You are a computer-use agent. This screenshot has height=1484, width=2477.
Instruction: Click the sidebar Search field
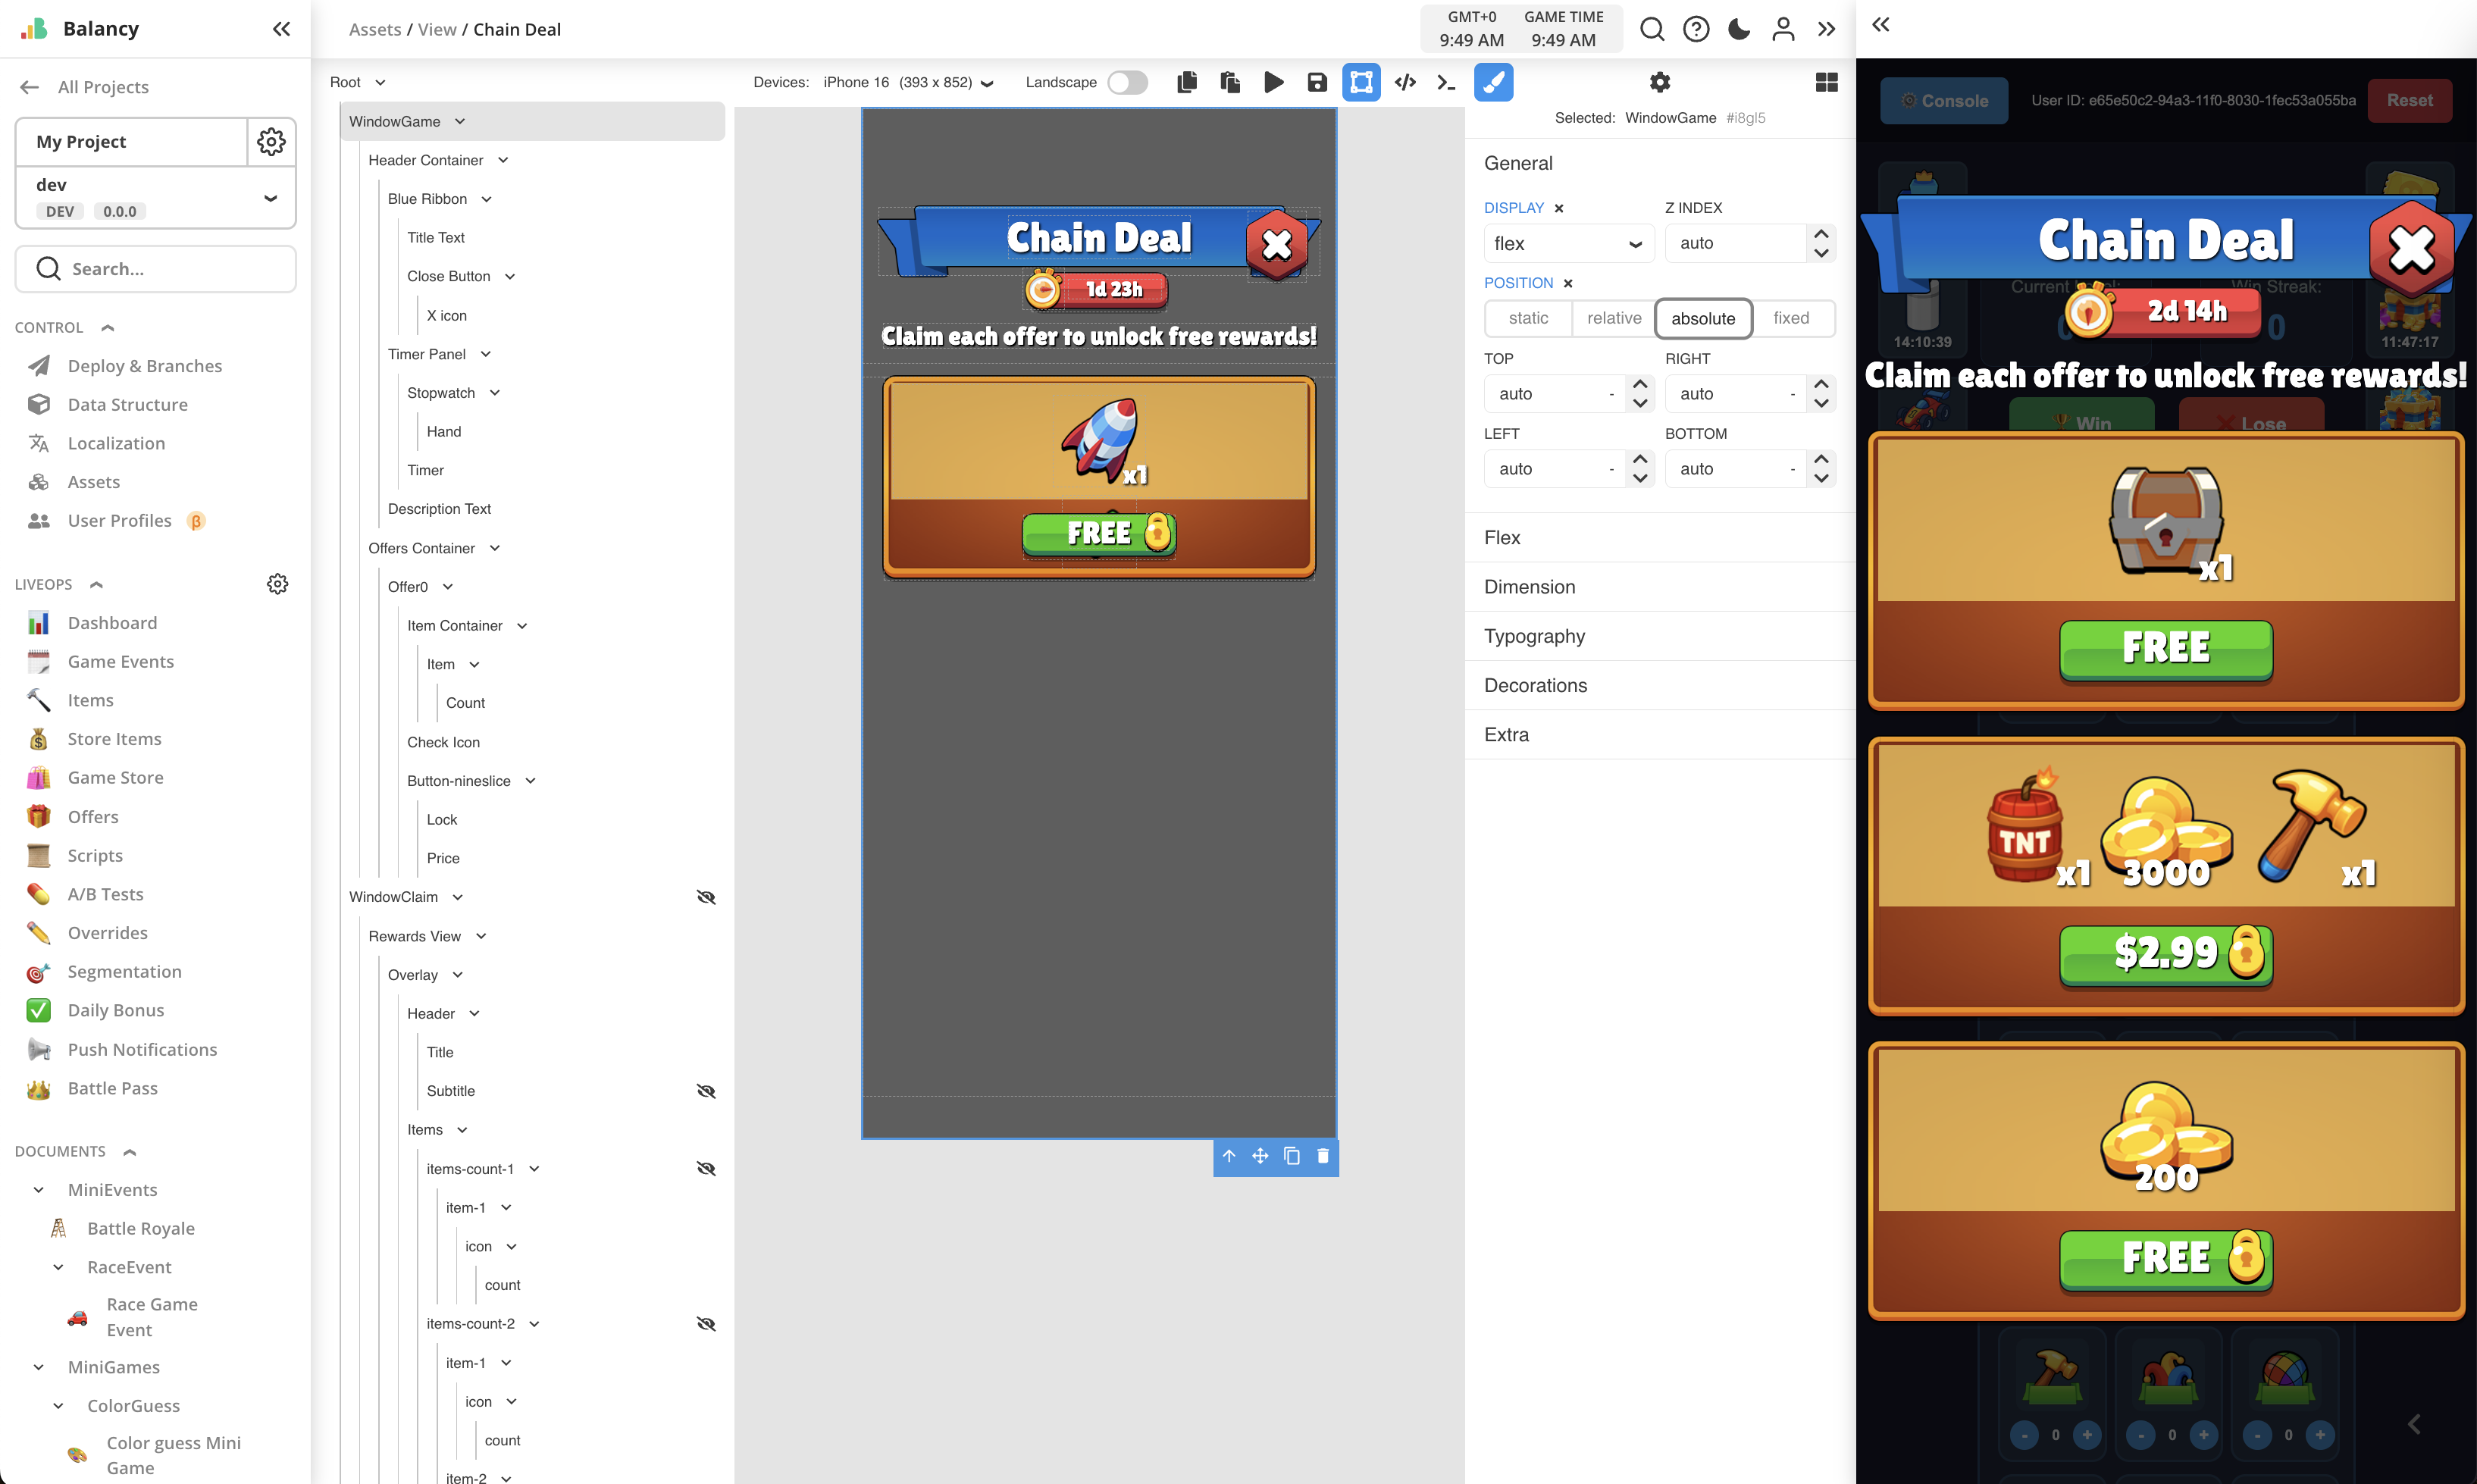[x=156, y=268]
